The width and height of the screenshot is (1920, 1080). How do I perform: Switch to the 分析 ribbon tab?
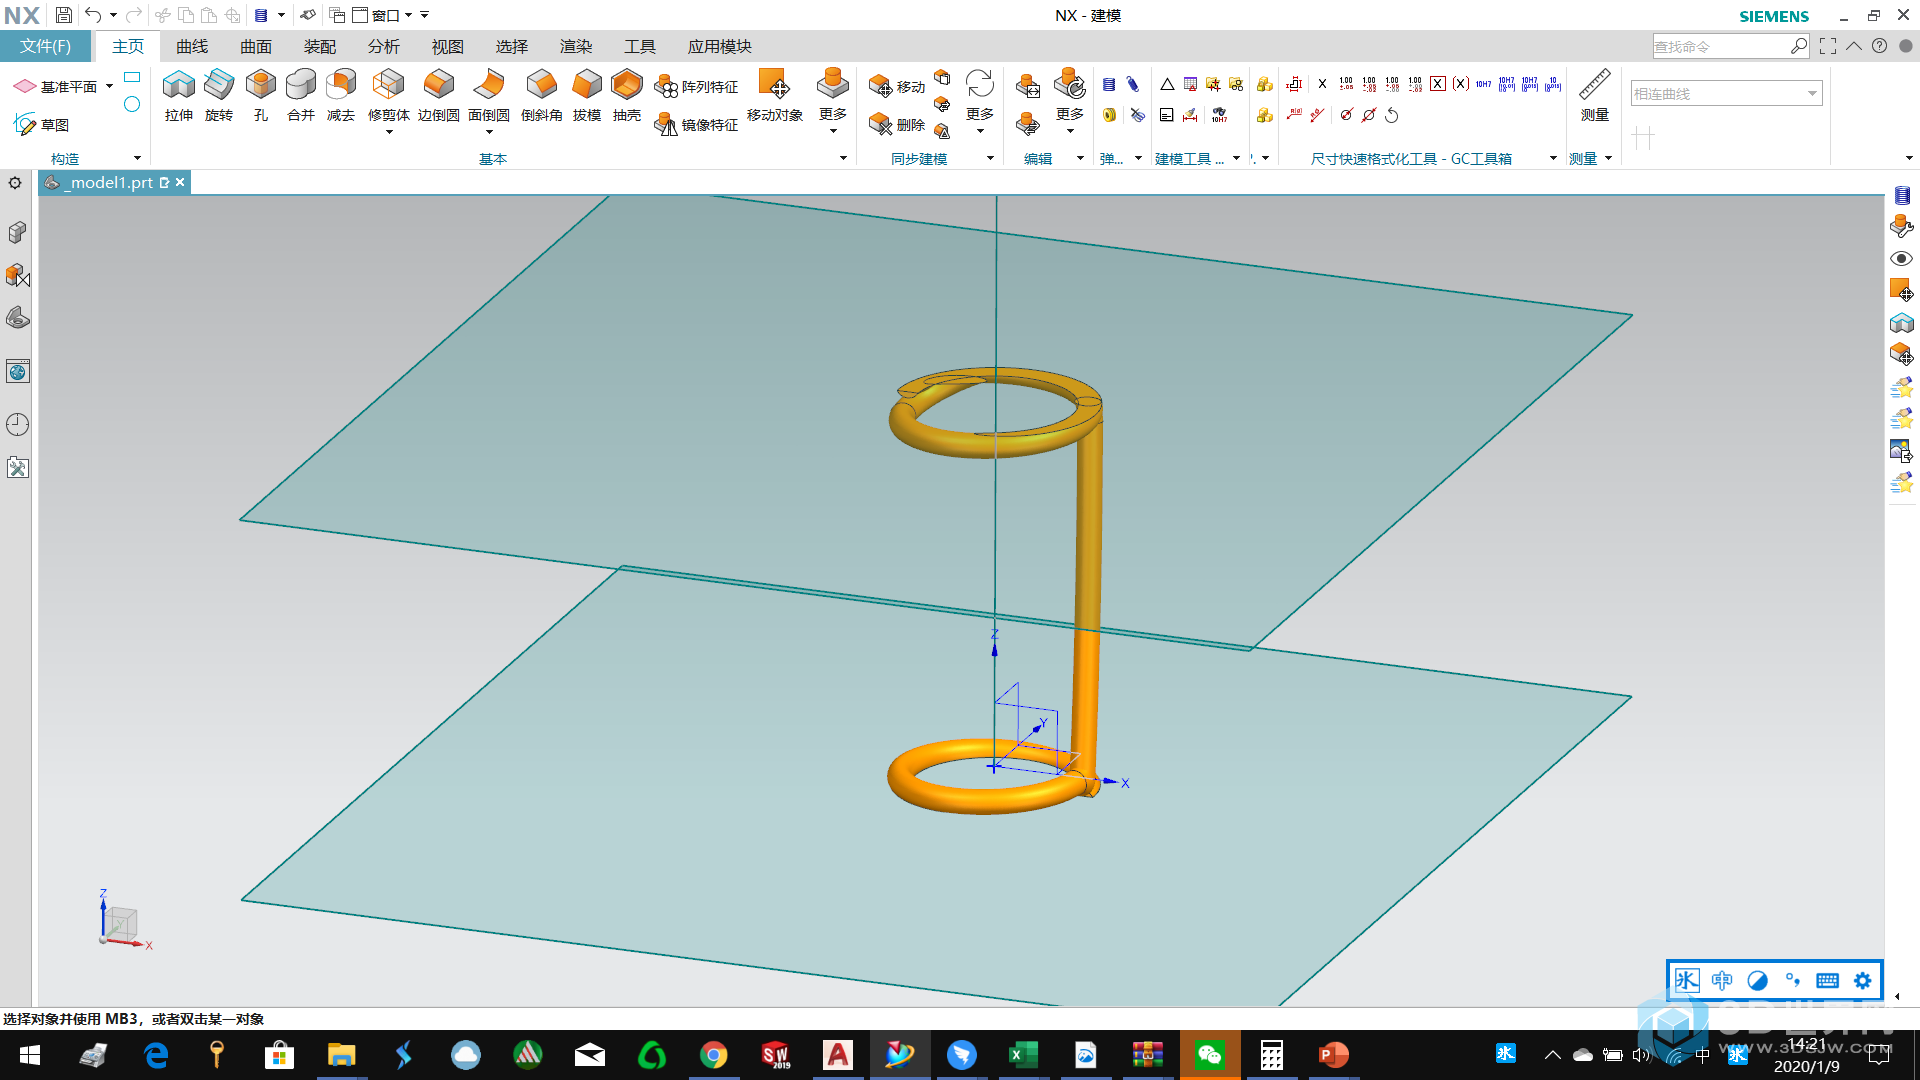(384, 46)
